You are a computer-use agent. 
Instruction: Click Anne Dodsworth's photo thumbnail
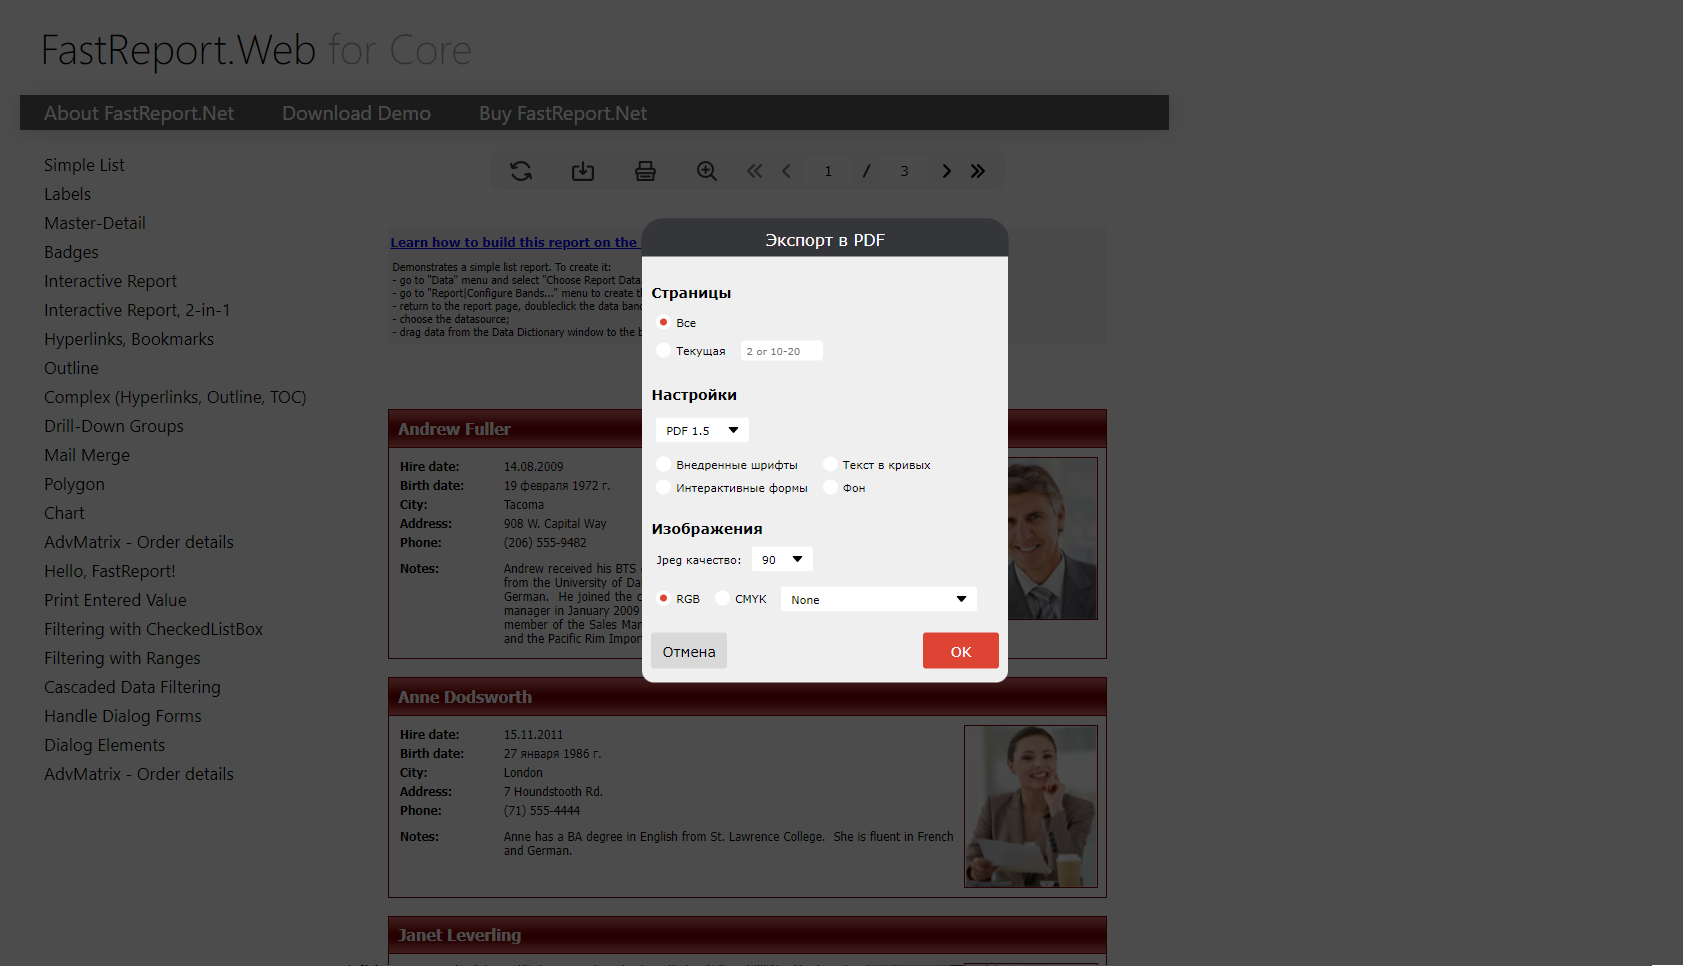(x=1030, y=806)
